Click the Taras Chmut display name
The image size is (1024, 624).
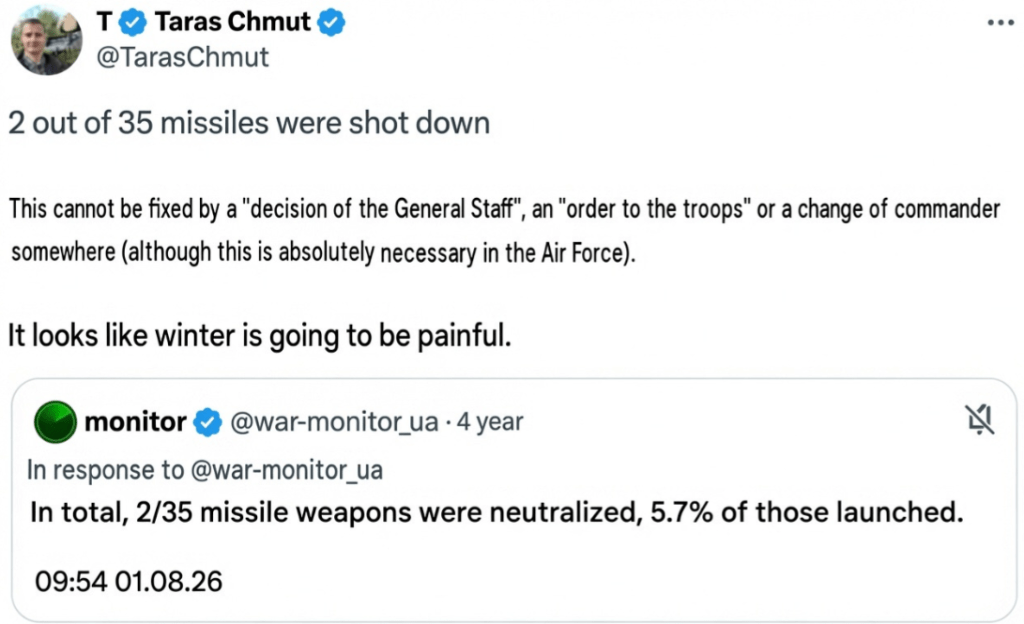click(232, 22)
